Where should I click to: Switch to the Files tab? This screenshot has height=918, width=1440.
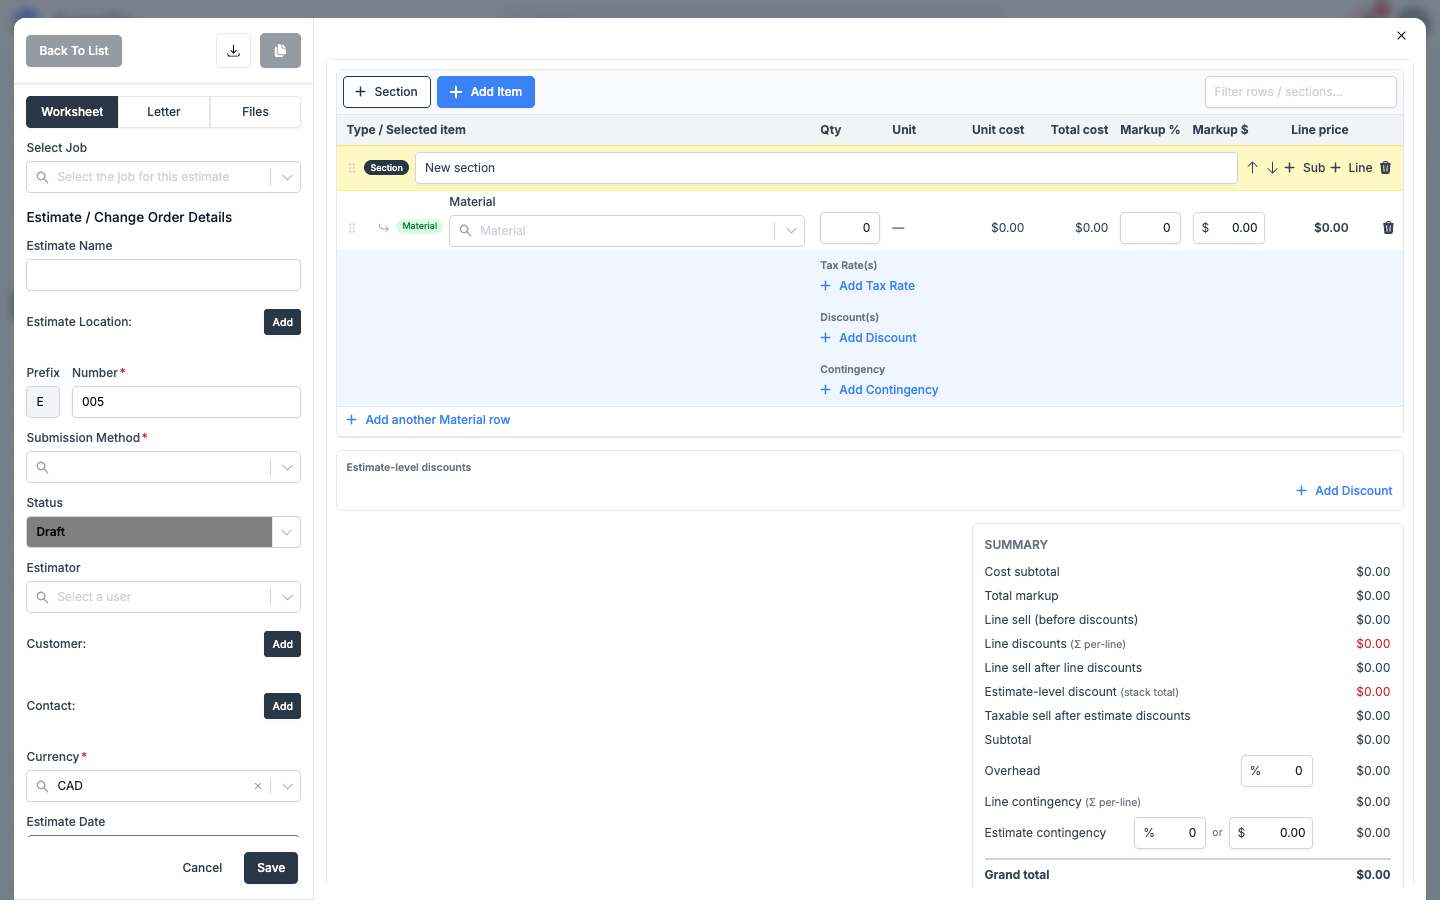255,112
